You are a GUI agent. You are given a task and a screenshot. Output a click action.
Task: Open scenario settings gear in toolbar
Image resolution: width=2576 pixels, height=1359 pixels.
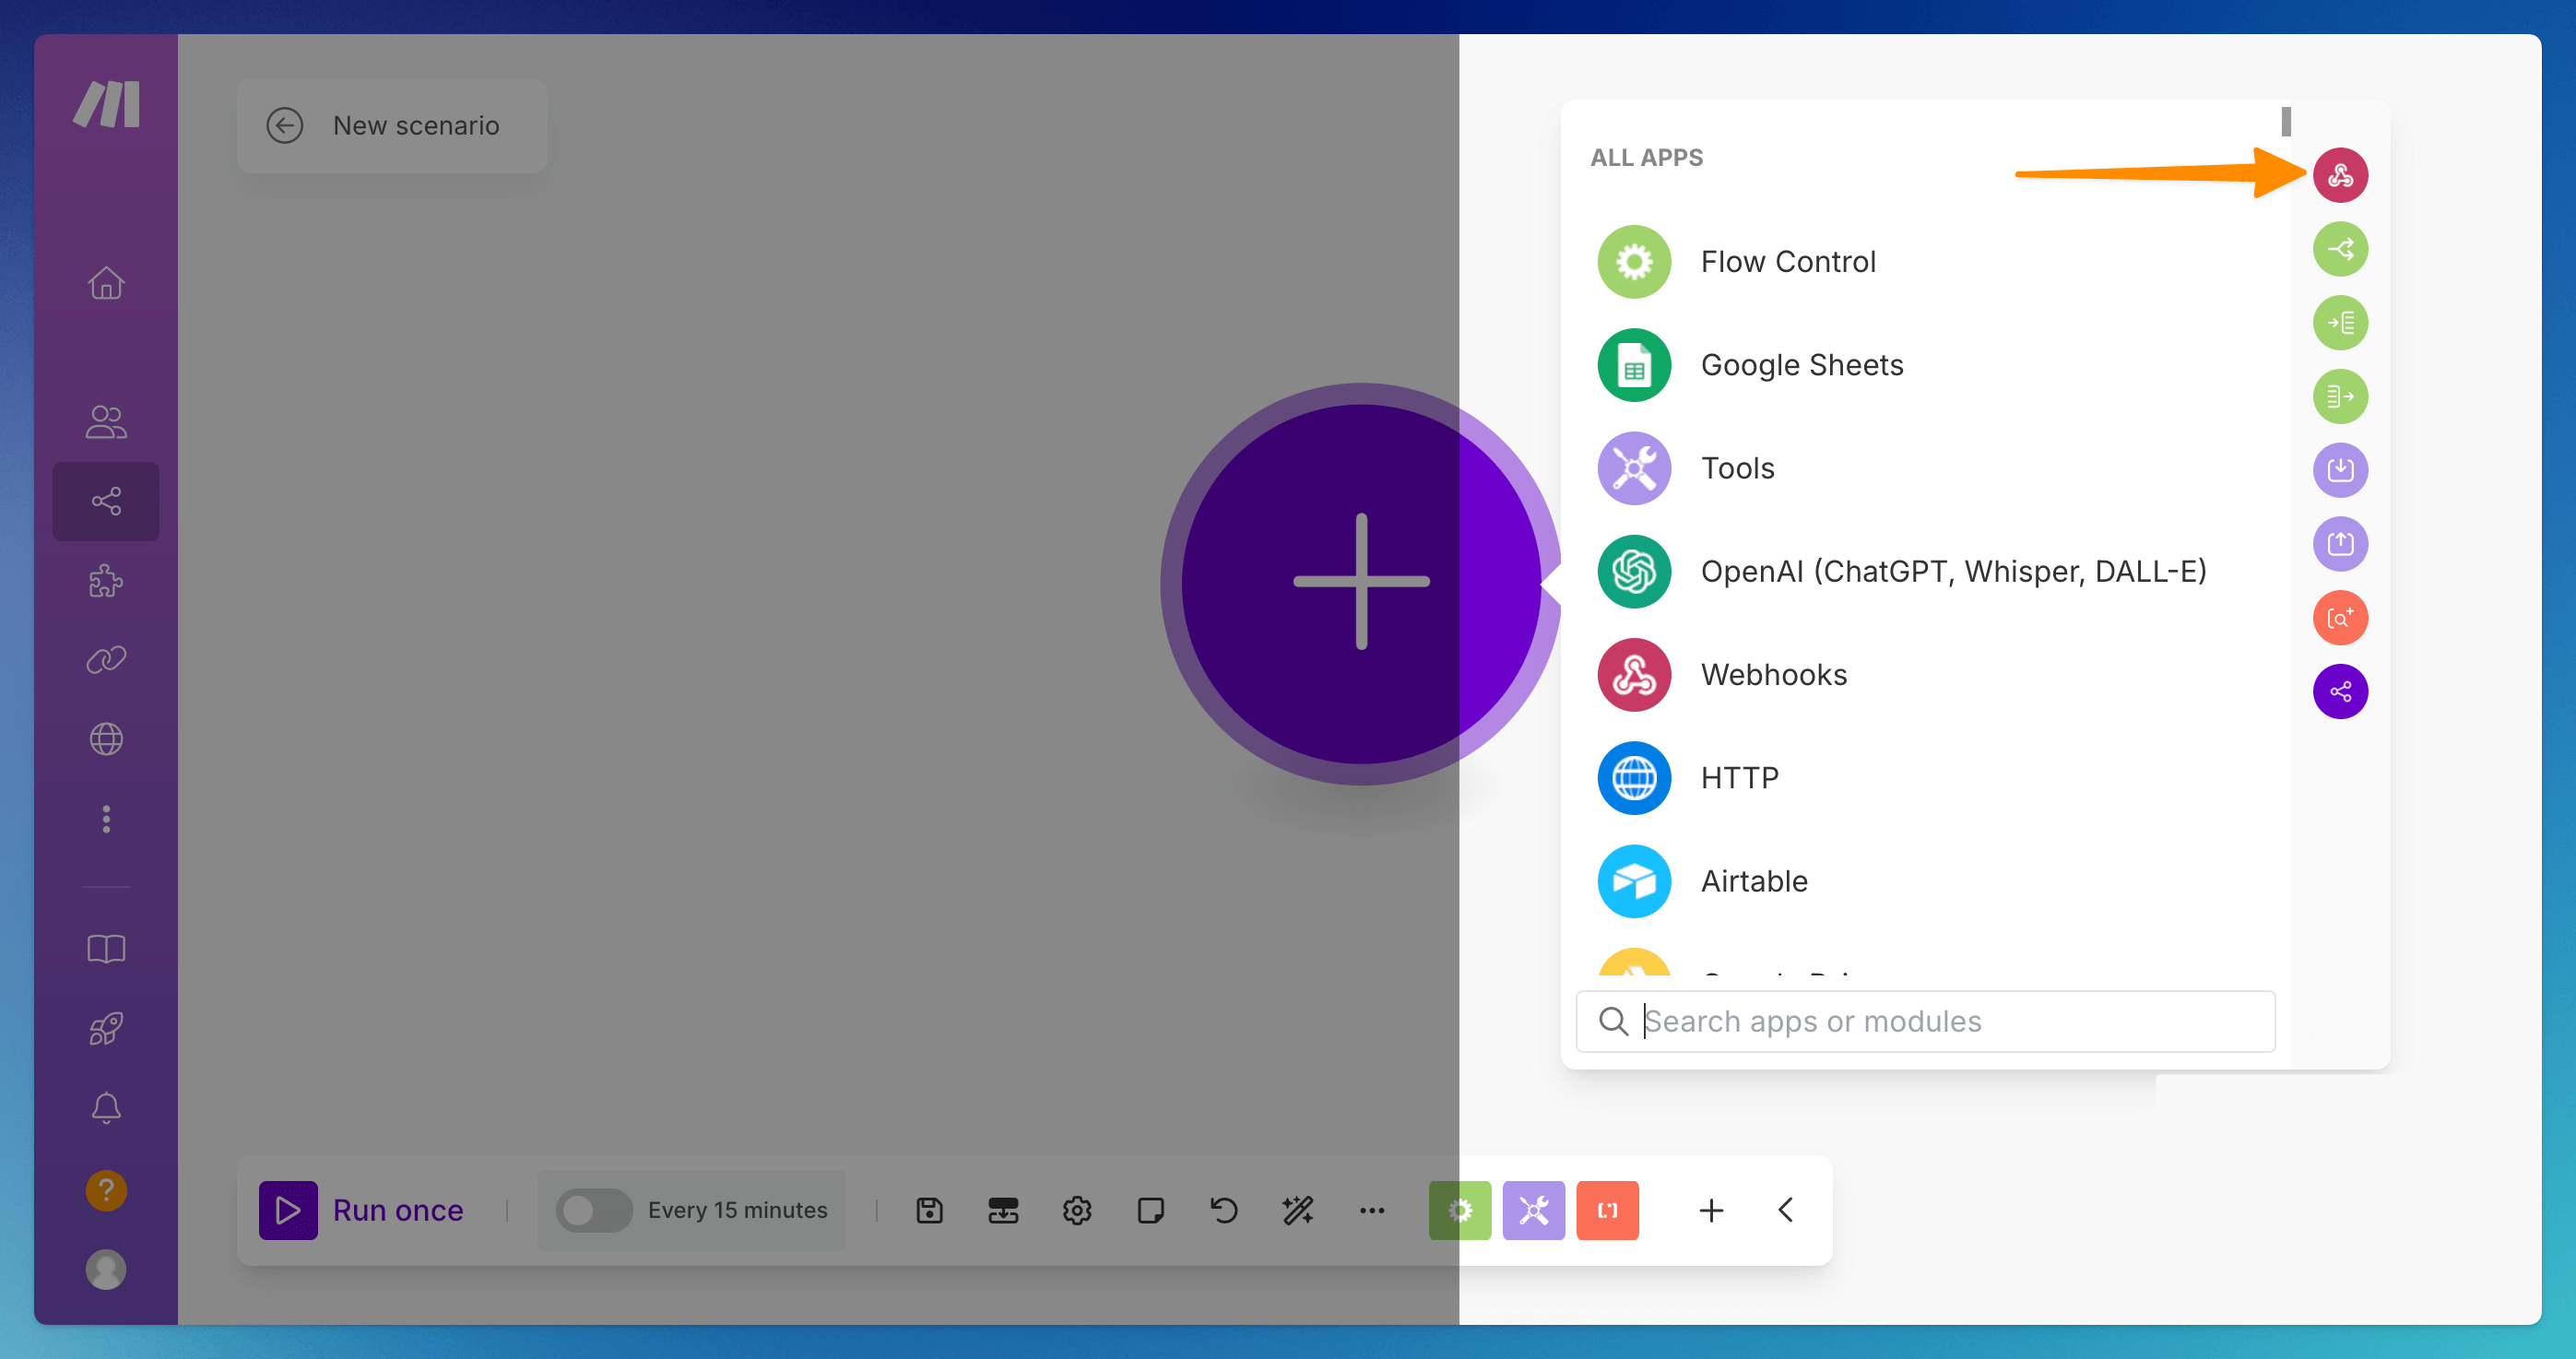pos(1076,1210)
